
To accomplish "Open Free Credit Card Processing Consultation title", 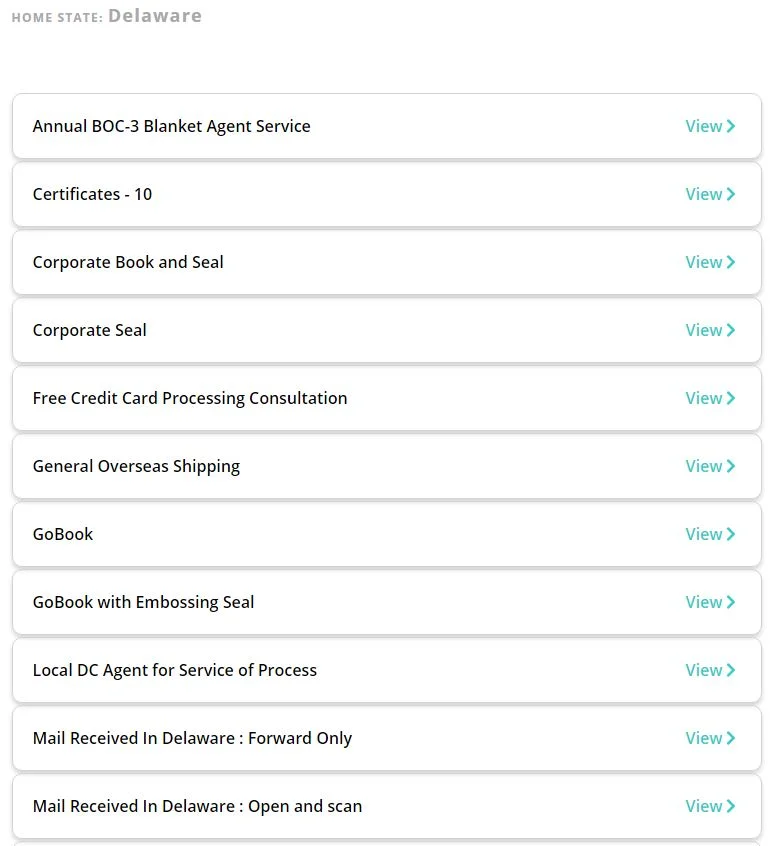I will pyautogui.click(x=190, y=398).
